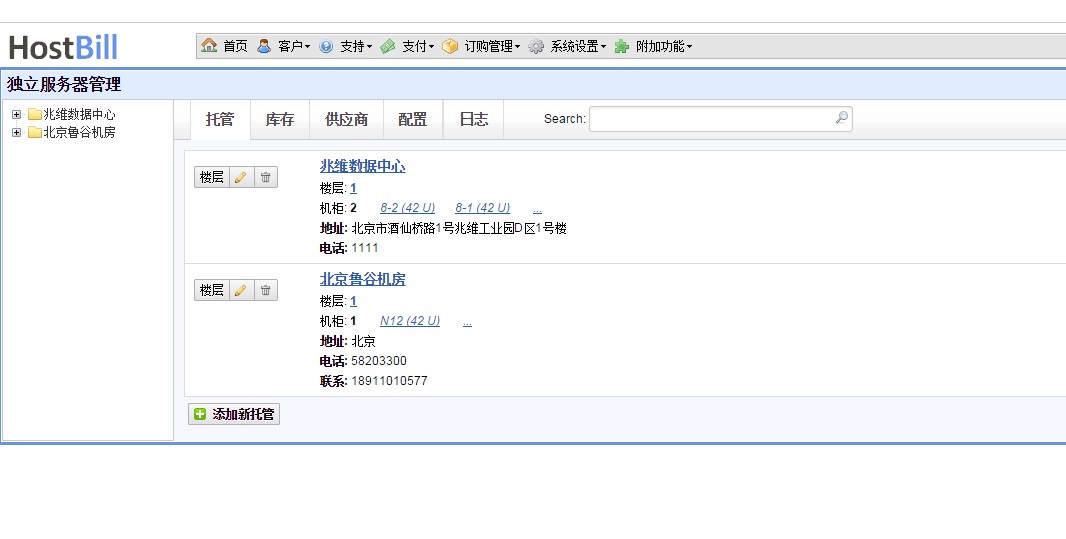This screenshot has height=539, width=1066.
Task: Click the 添加新托管 button
Action: click(234, 414)
